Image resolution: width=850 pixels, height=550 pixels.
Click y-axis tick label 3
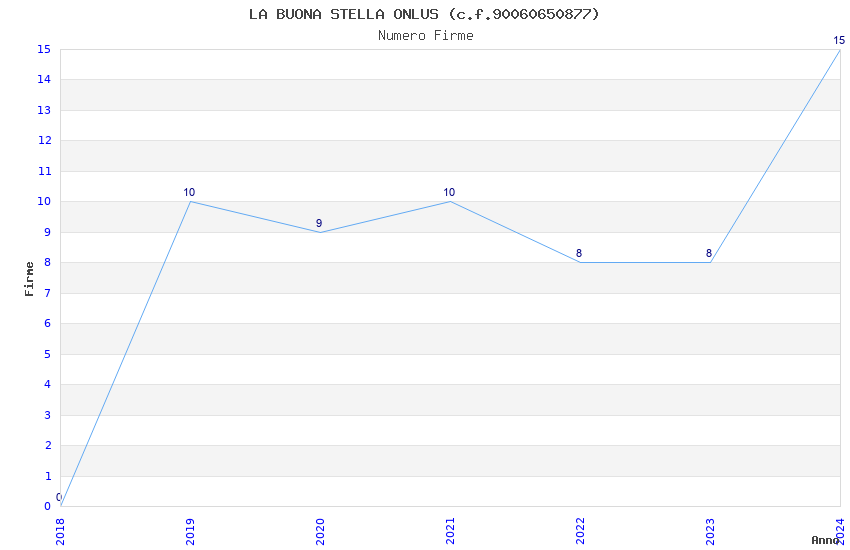(48, 415)
